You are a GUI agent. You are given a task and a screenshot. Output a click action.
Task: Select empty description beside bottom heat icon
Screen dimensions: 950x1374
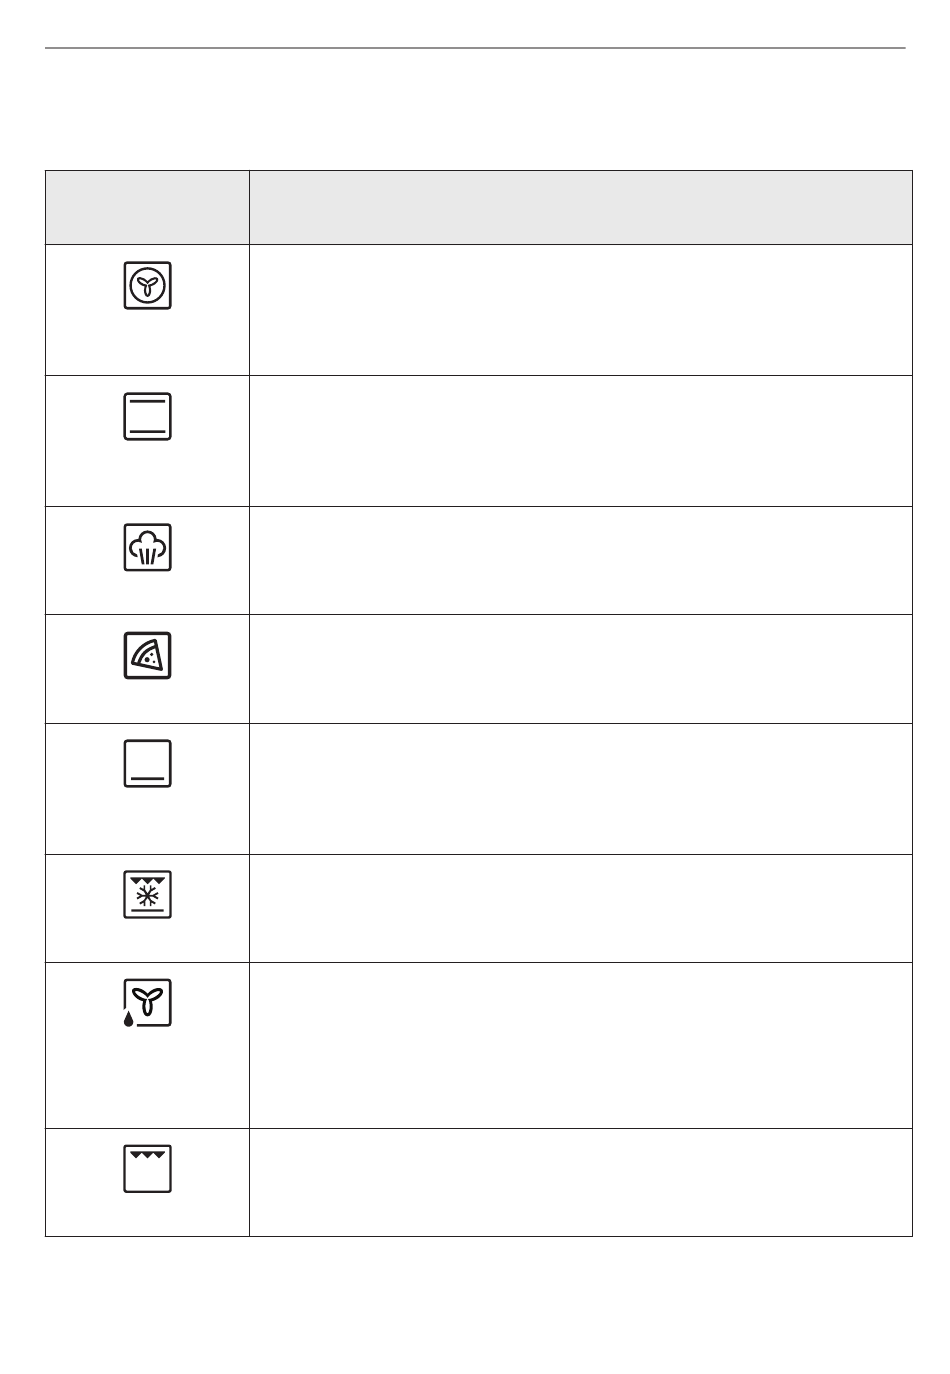tap(581, 789)
